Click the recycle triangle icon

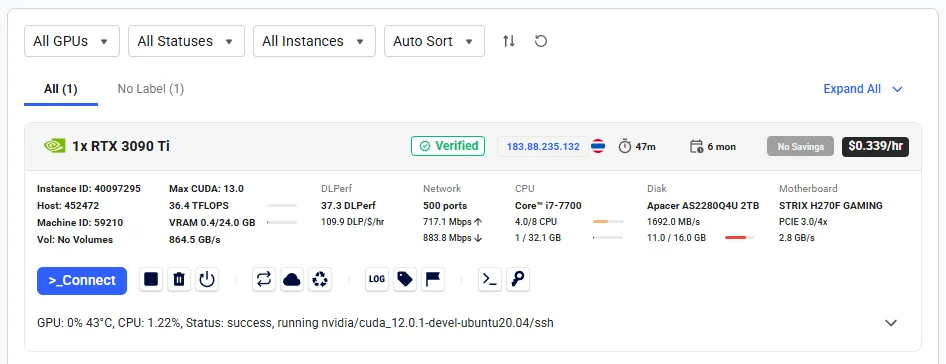(x=320, y=279)
